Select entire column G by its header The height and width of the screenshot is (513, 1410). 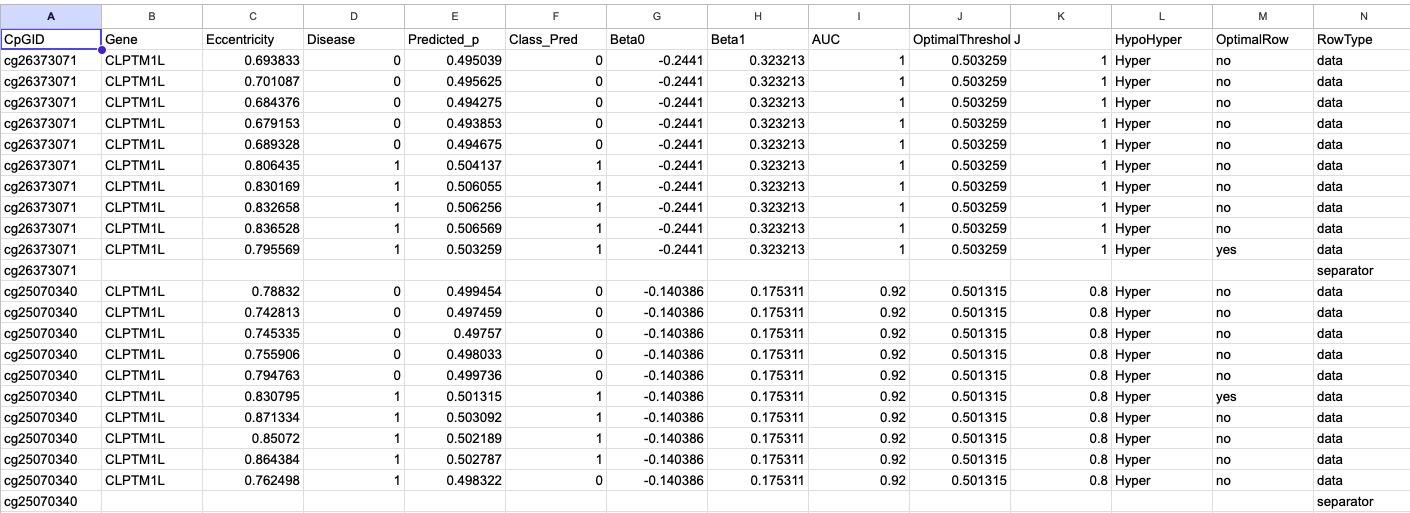[x=656, y=16]
